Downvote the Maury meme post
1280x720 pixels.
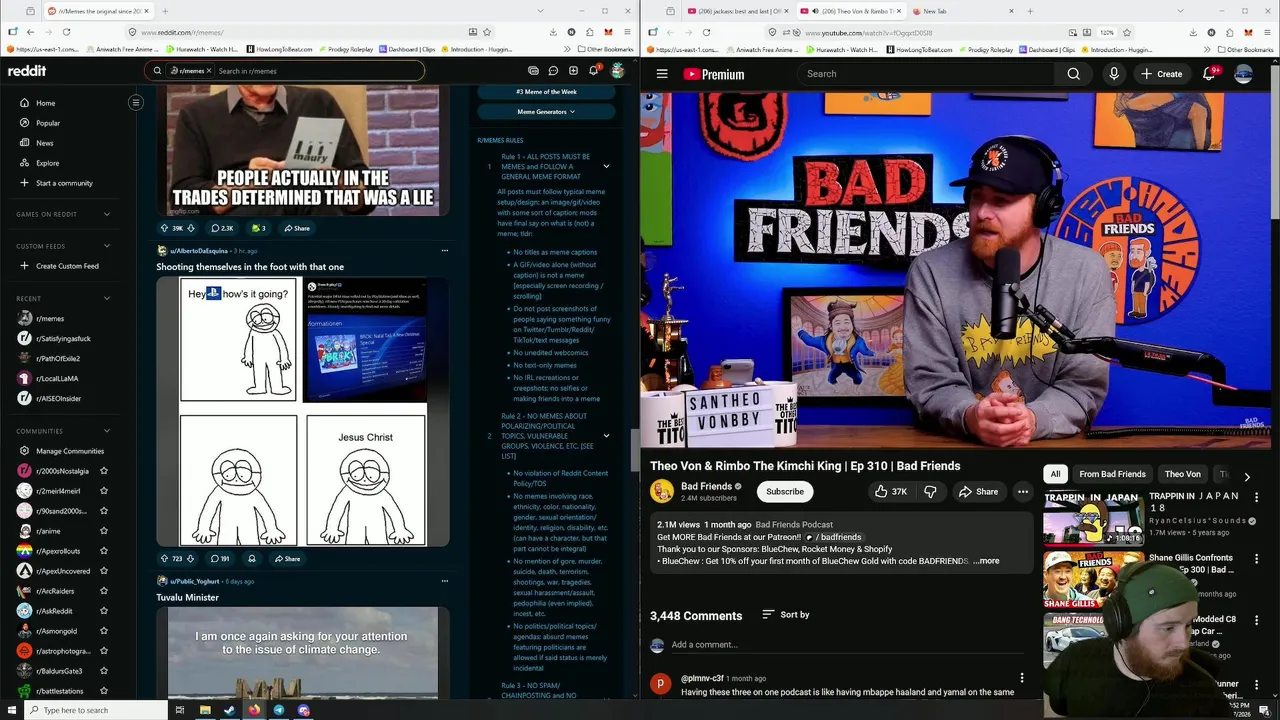click(x=191, y=228)
